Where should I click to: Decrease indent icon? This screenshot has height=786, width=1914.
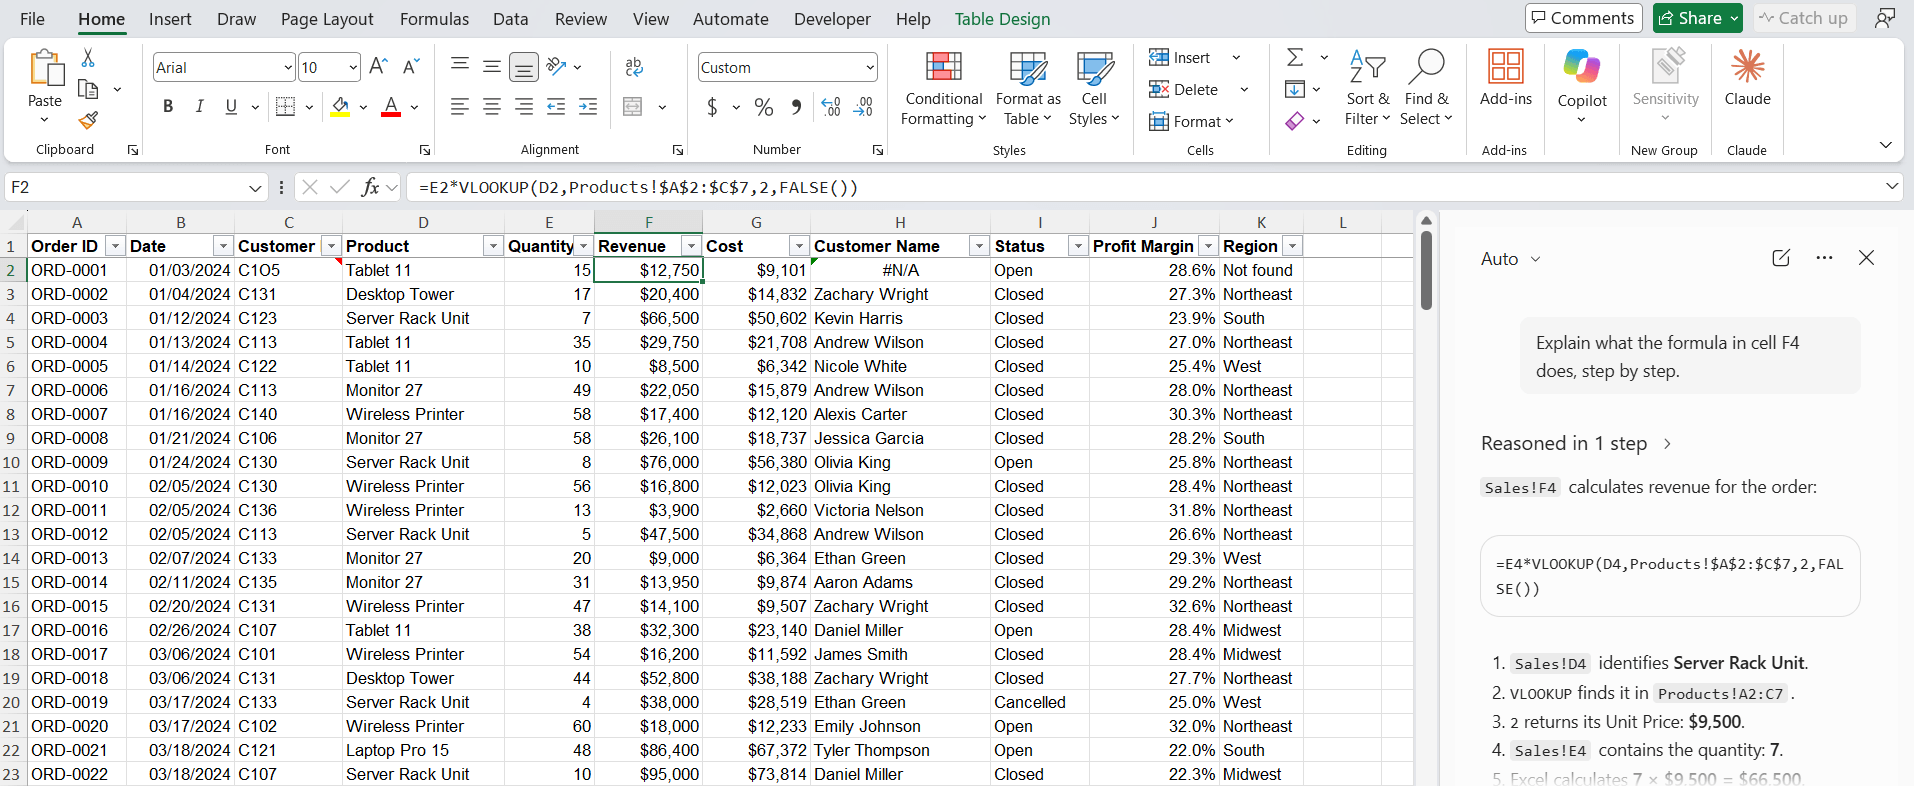pos(556,107)
